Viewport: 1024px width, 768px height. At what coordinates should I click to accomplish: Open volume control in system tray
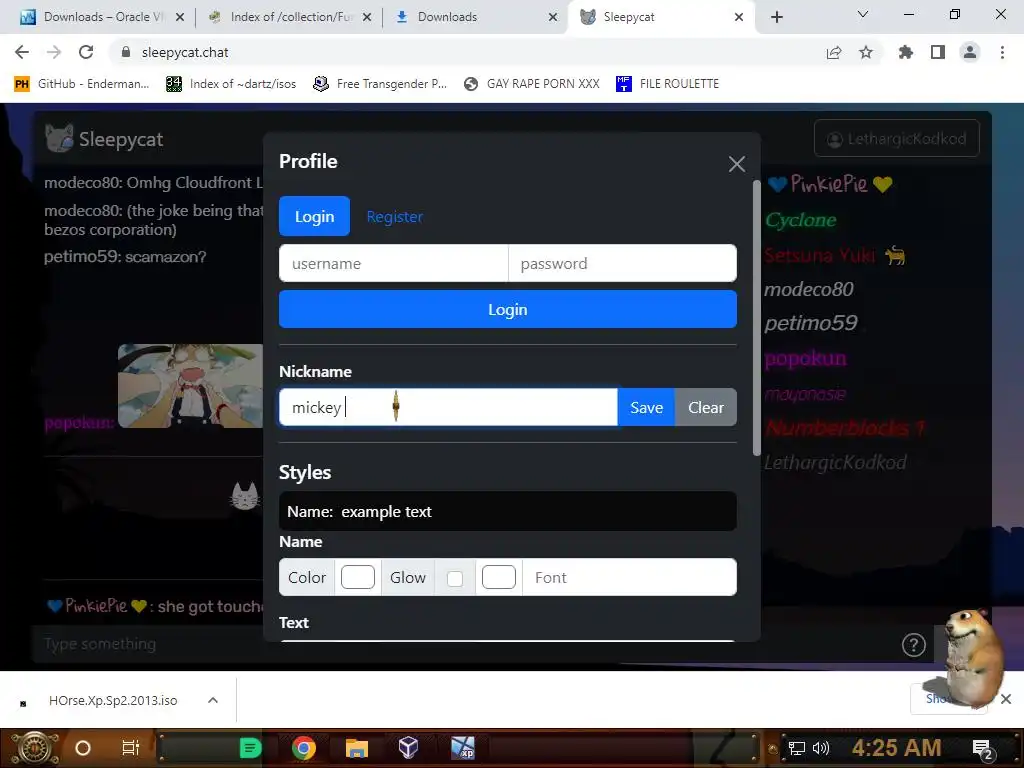[x=821, y=748]
